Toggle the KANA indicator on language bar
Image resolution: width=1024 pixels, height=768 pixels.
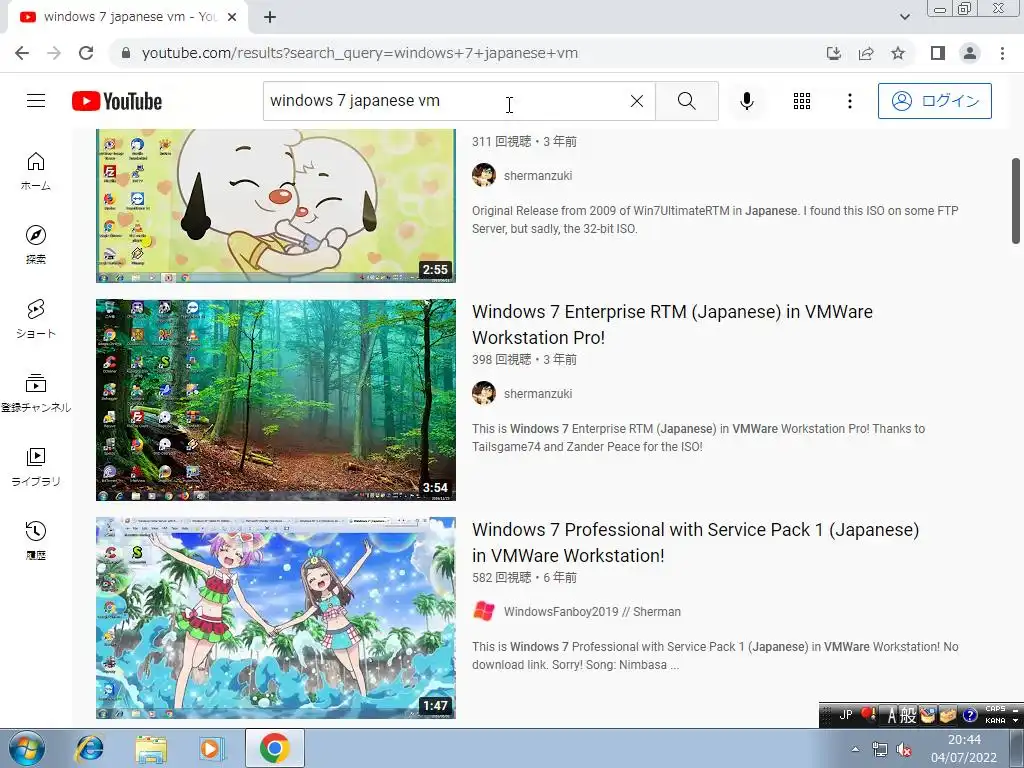995,720
